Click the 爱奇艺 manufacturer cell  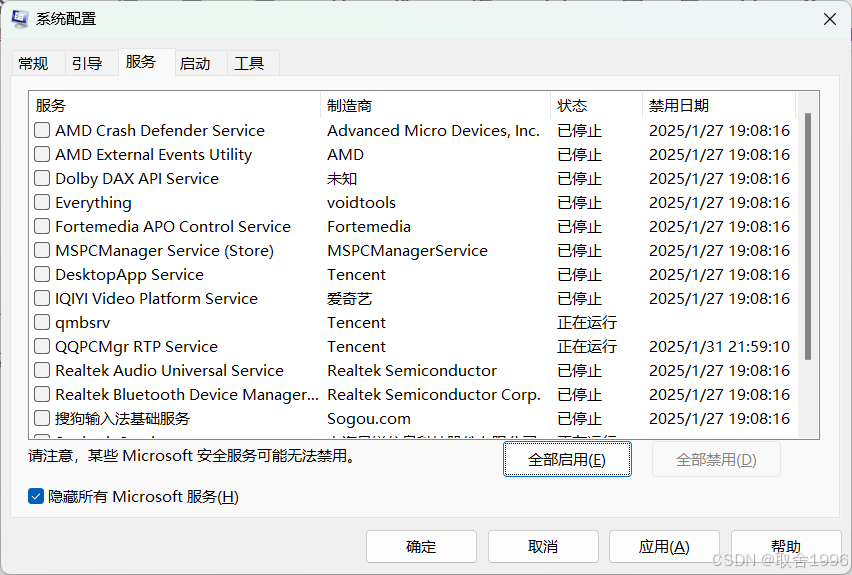coord(349,298)
